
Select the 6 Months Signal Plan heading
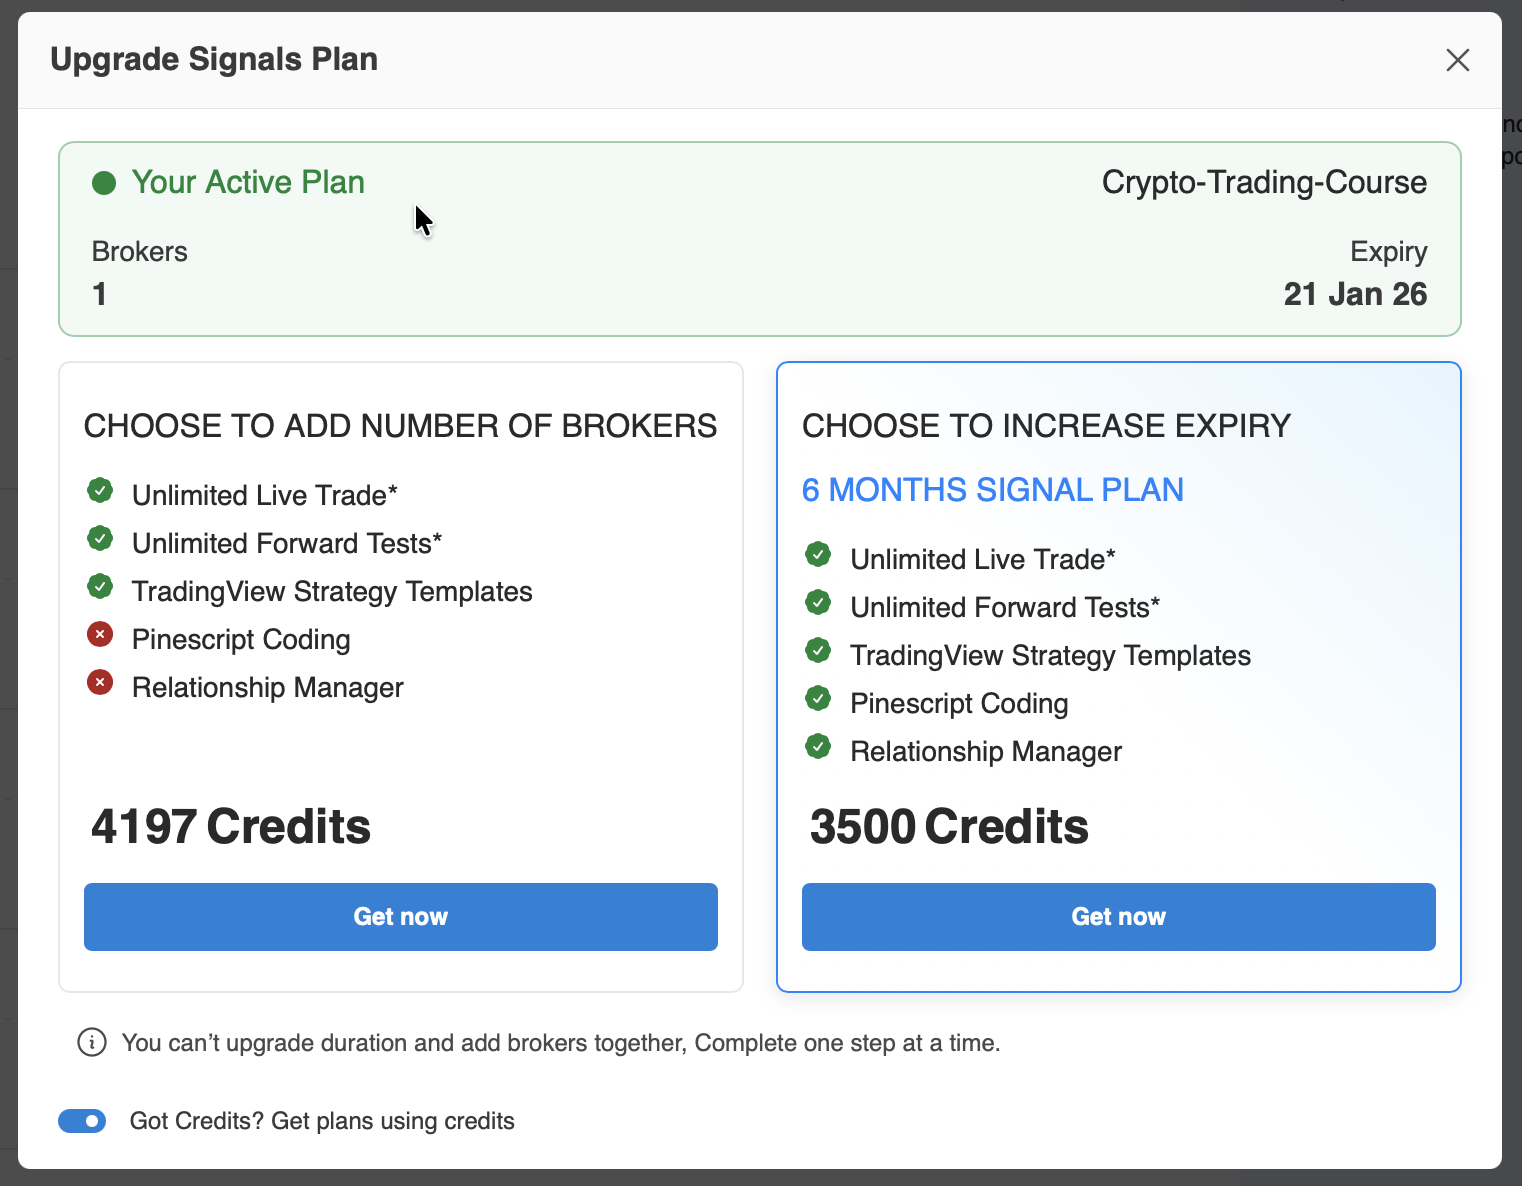pos(992,490)
